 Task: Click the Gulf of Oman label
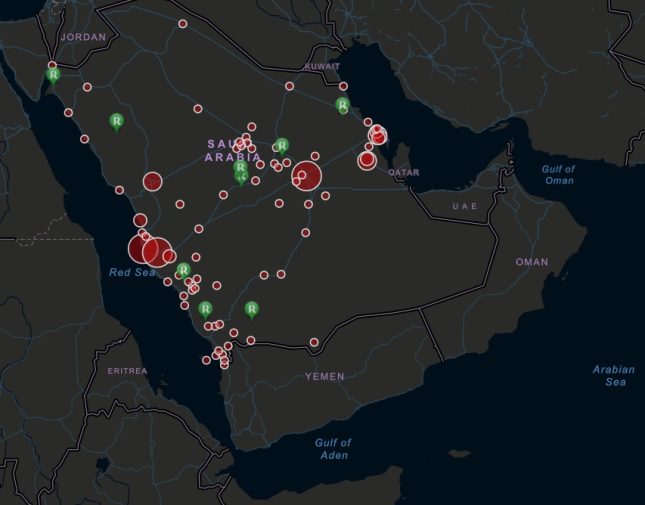558,175
